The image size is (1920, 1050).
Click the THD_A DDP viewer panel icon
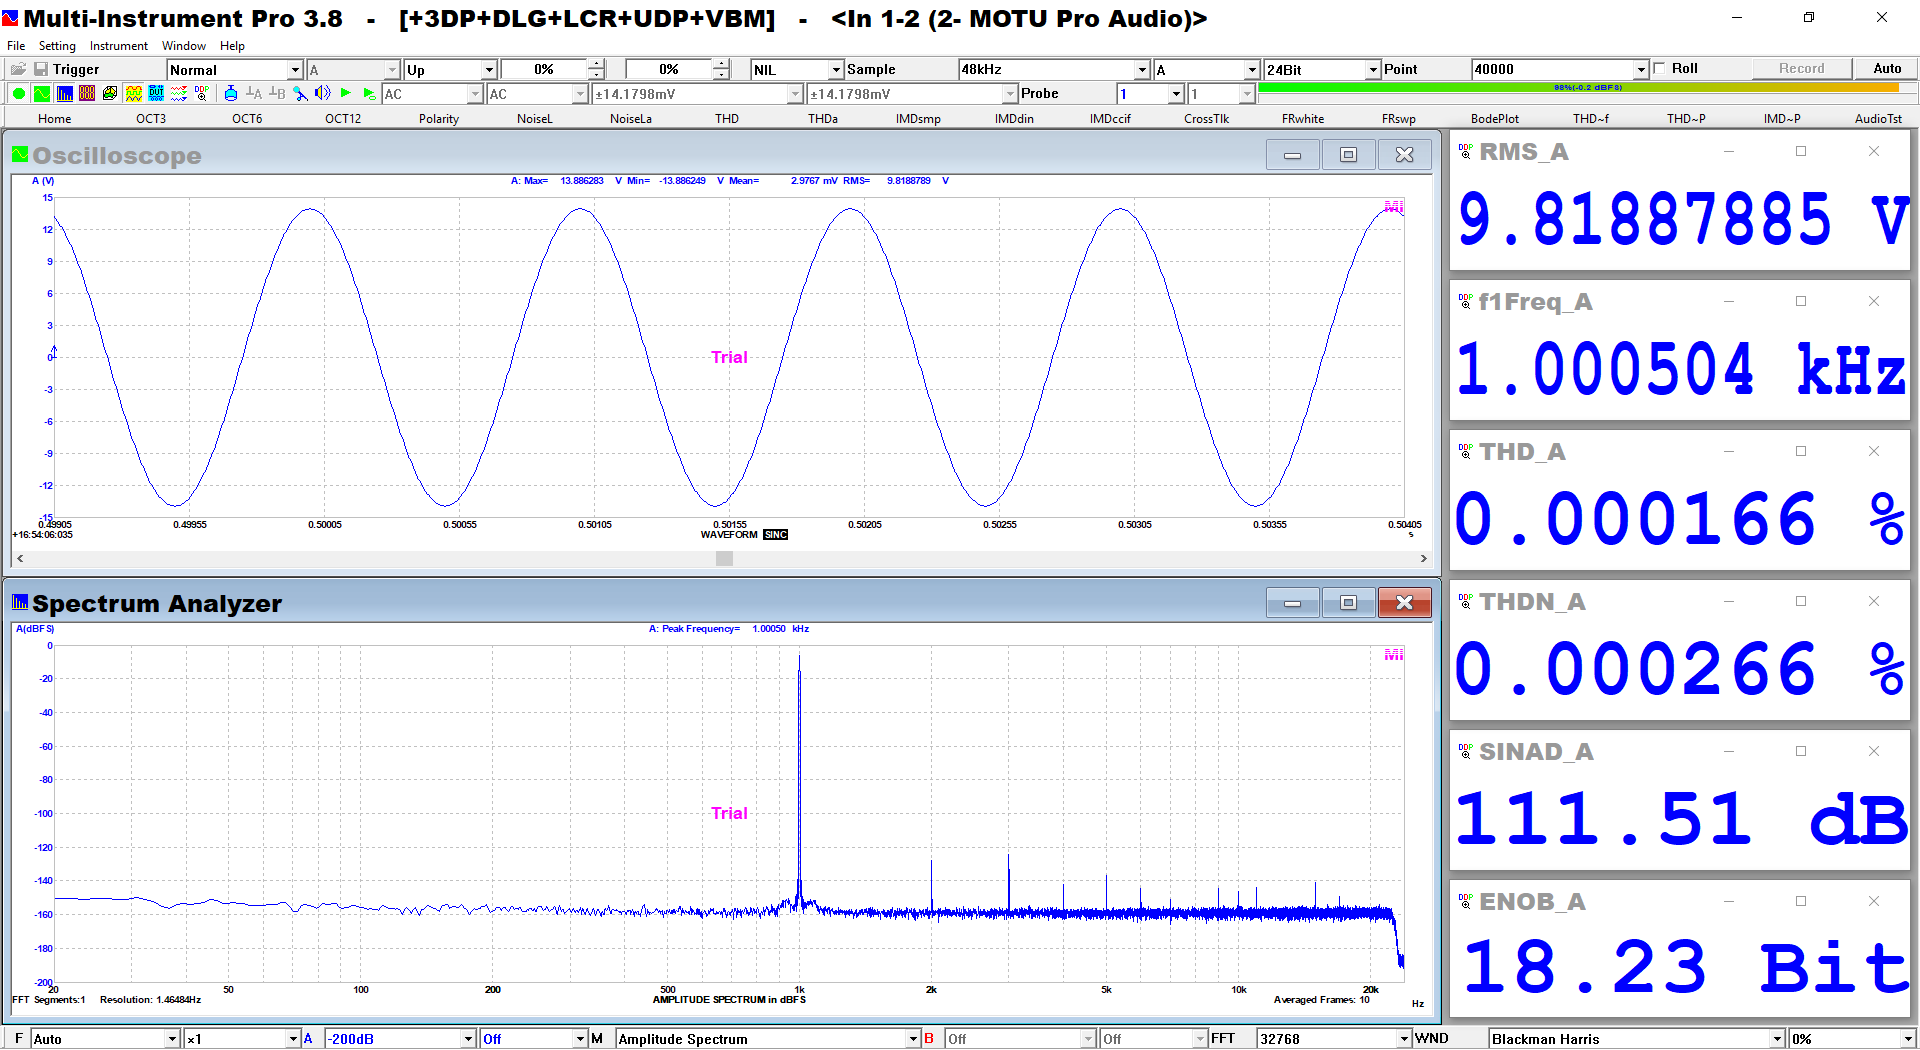(1465, 451)
